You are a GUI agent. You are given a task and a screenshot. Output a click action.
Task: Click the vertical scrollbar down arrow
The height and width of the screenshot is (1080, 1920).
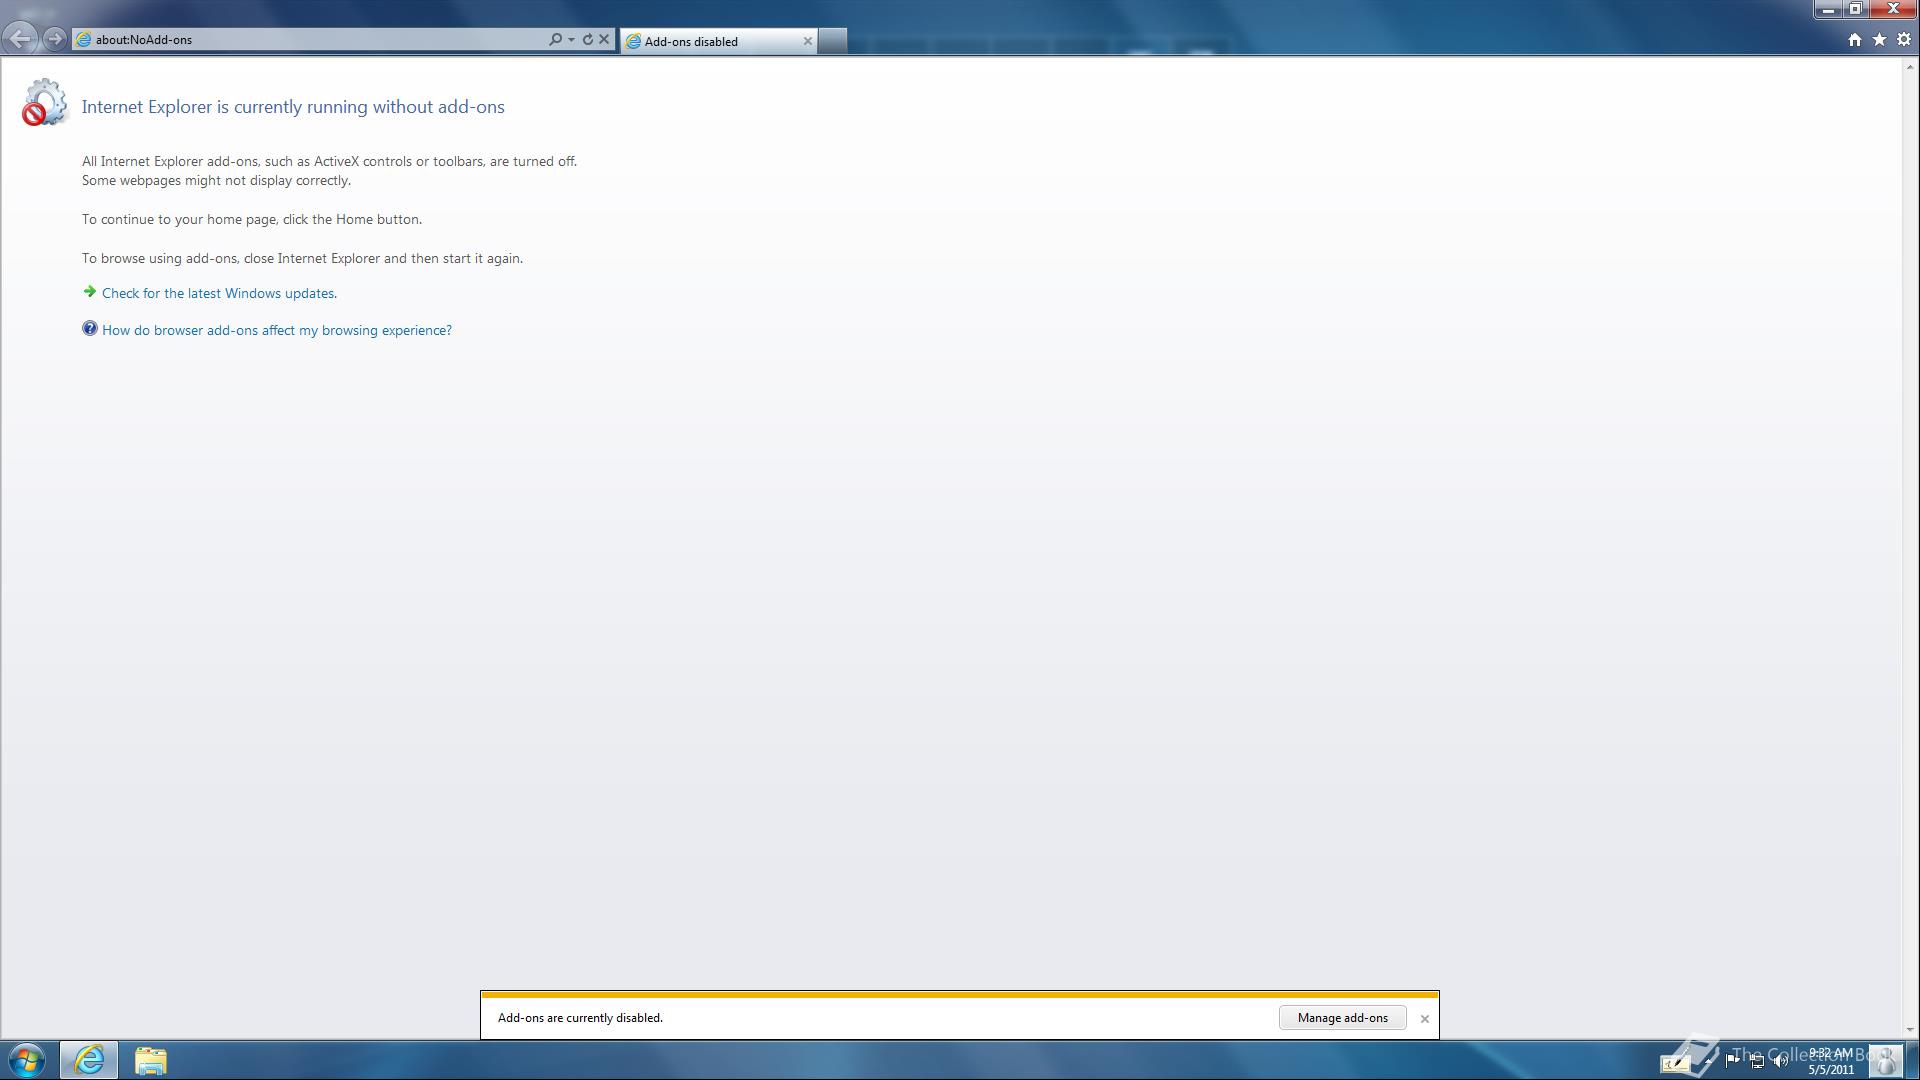(x=1910, y=1029)
